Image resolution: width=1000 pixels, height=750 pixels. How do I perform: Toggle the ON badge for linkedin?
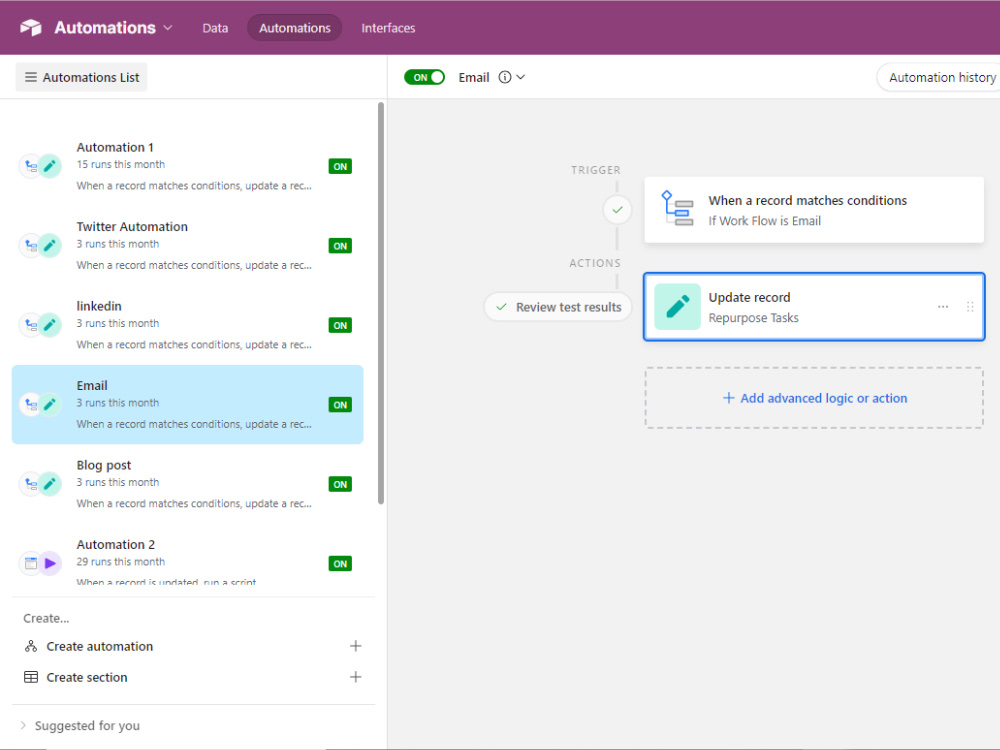(340, 325)
